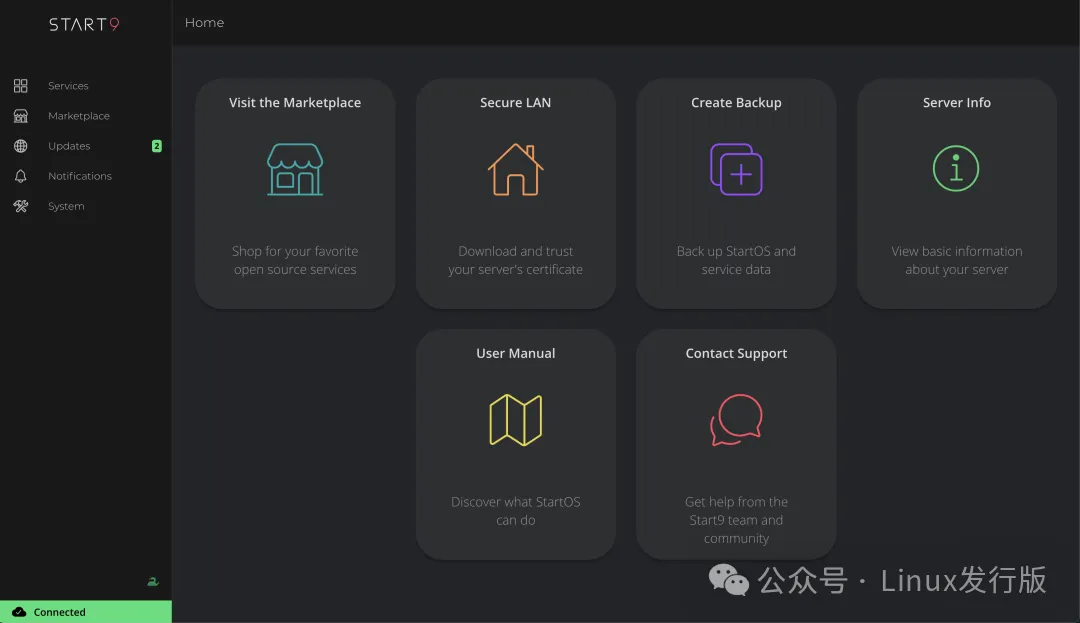This screenshot has height=623, width=1080.
Task: Go to Marketplace via sidebar label
Action: [x=79, y=116]
